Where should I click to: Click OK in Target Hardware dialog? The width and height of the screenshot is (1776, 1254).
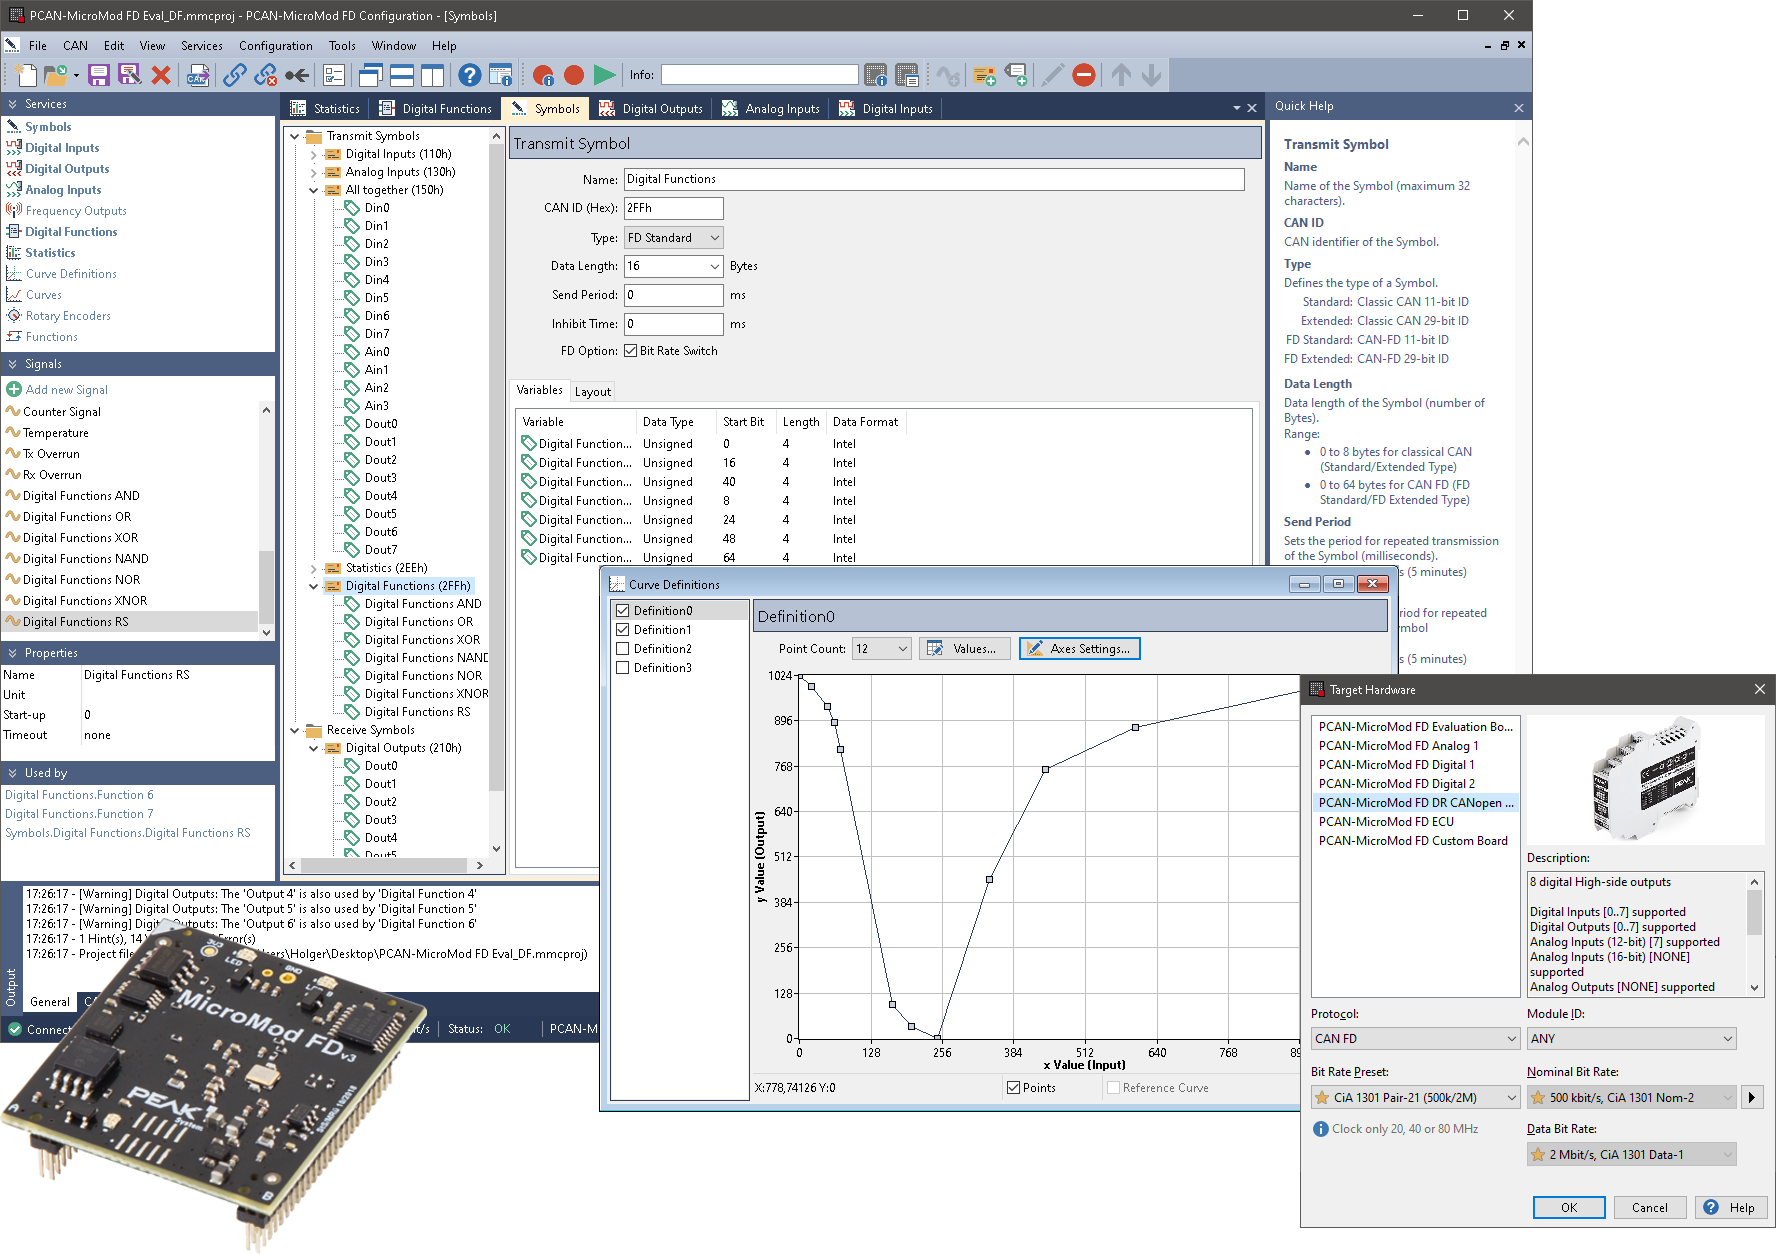pos(1569,1208)
